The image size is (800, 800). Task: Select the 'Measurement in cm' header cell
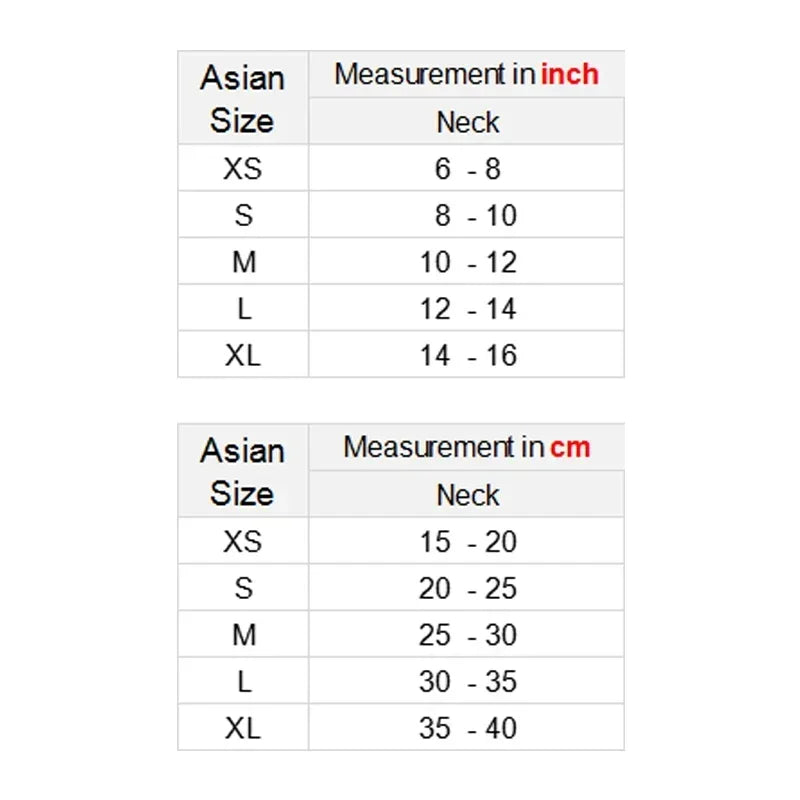(466, 447)
